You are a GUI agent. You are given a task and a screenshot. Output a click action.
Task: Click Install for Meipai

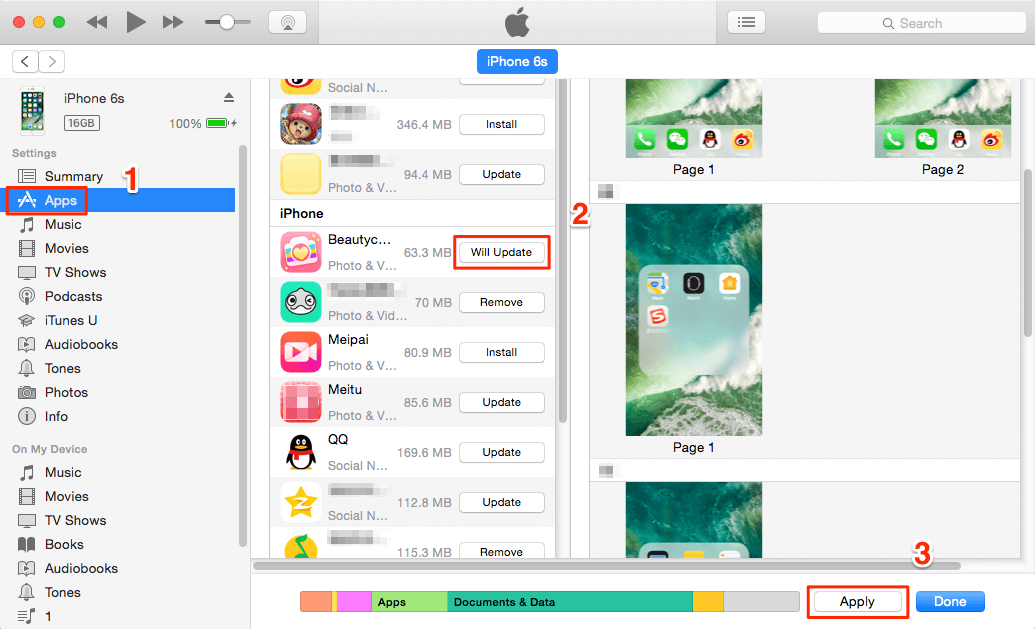pos(502,352)
